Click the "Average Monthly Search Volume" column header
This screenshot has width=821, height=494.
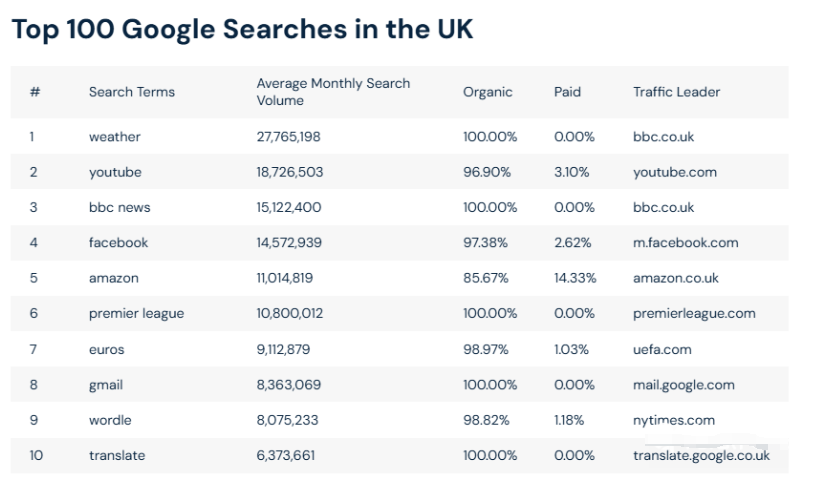tap(333, 92)
